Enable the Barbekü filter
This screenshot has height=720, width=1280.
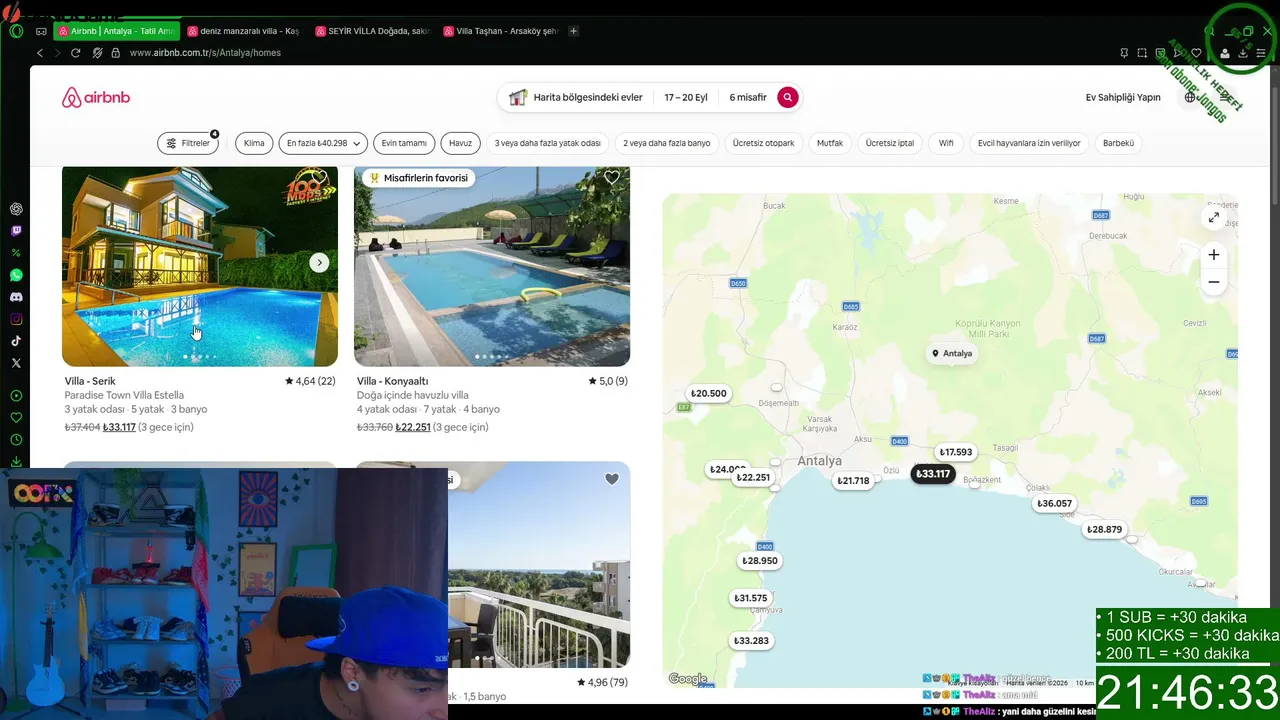coord(1118,143)
